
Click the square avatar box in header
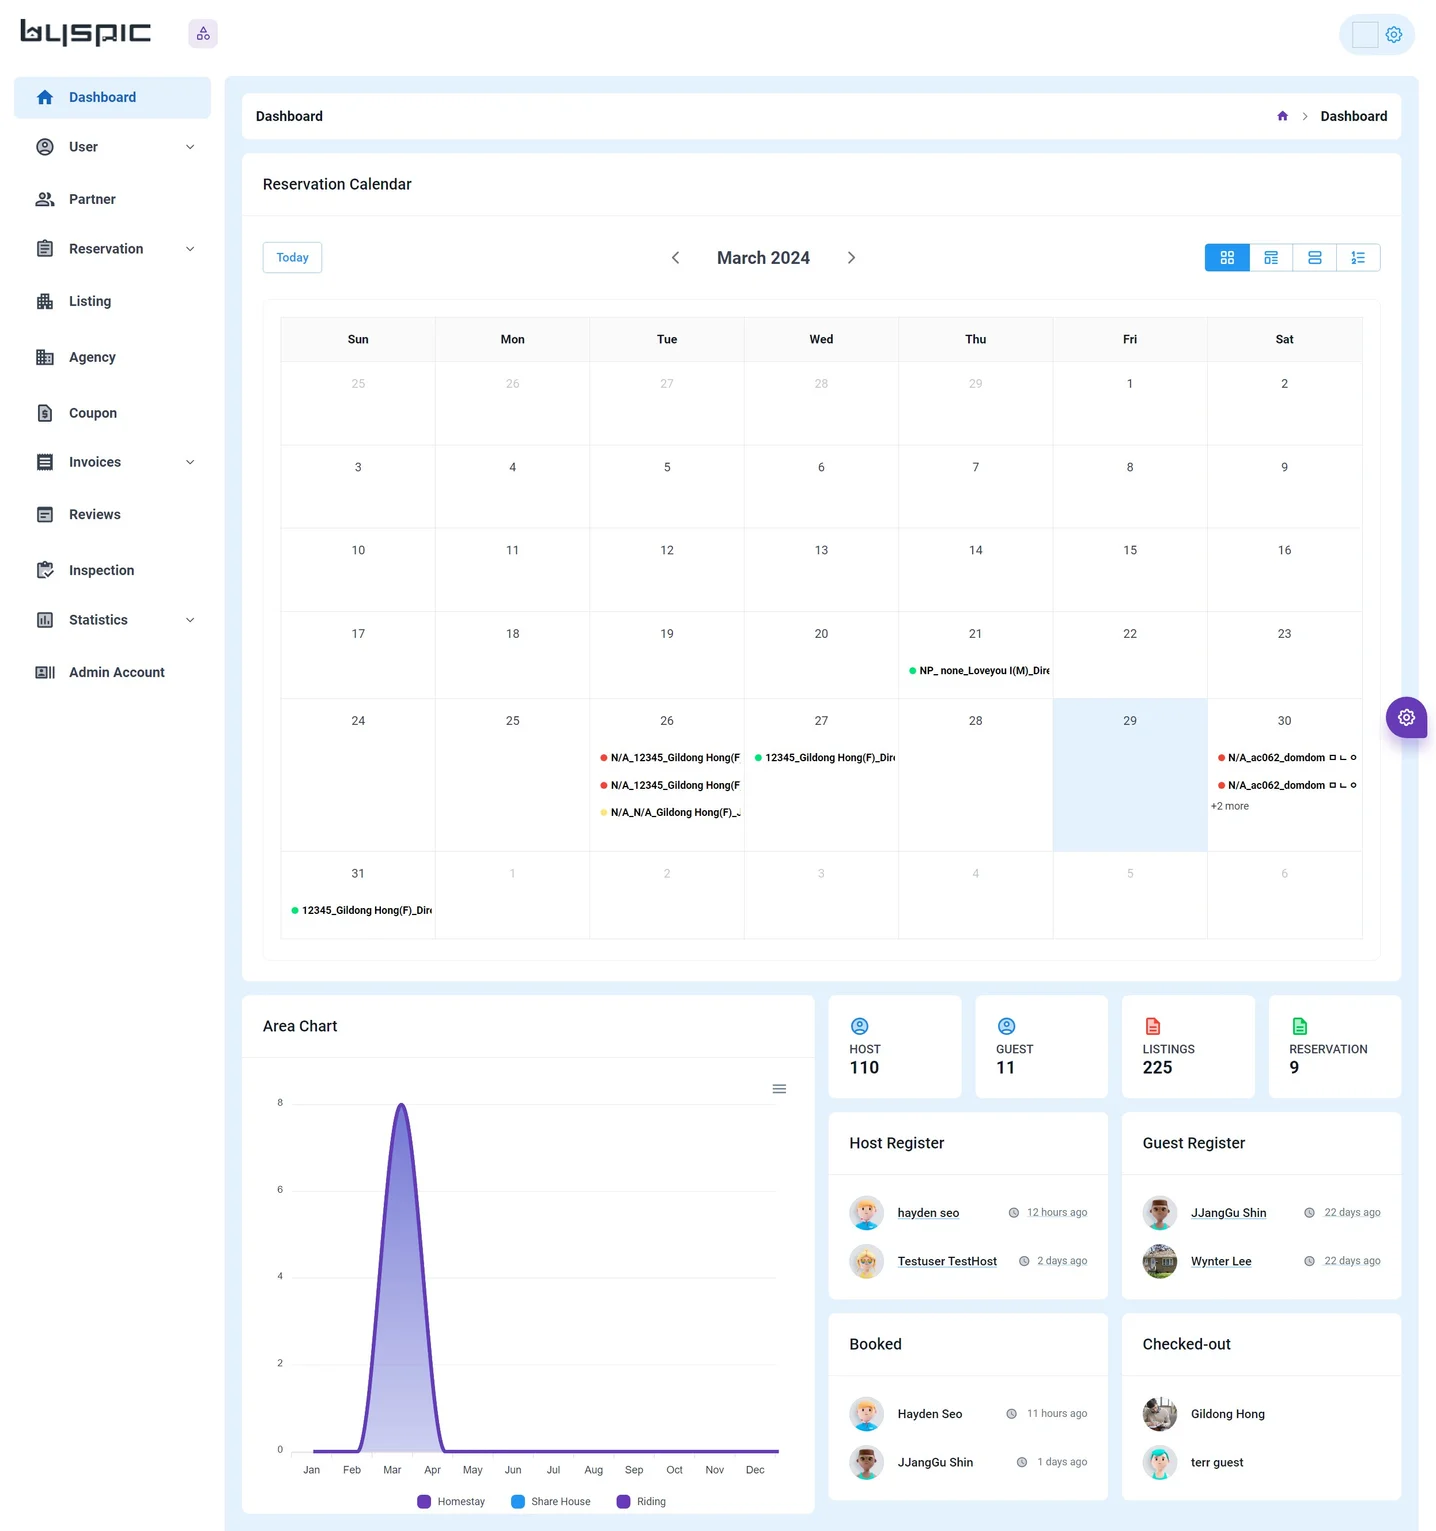(1364, 34)
